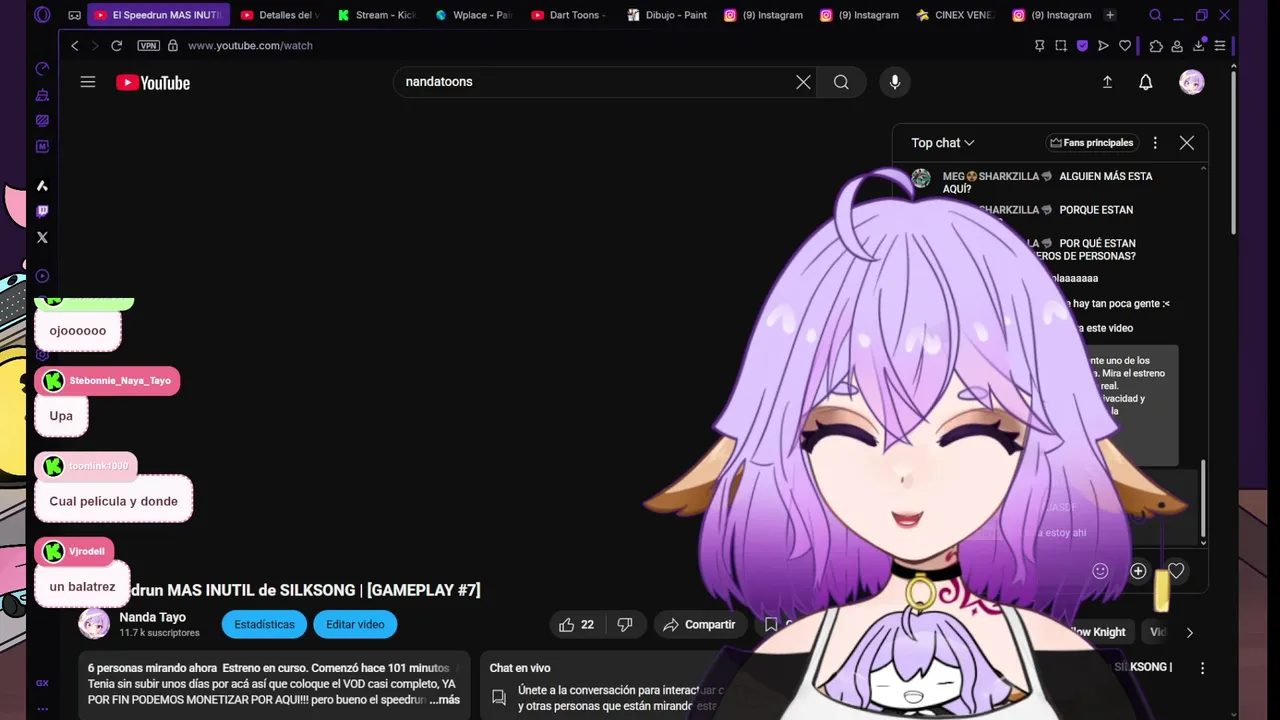The width and height of the screenshot is (1280, 720).
Task: Click the Compartir share button
Action: coord(700,624)
